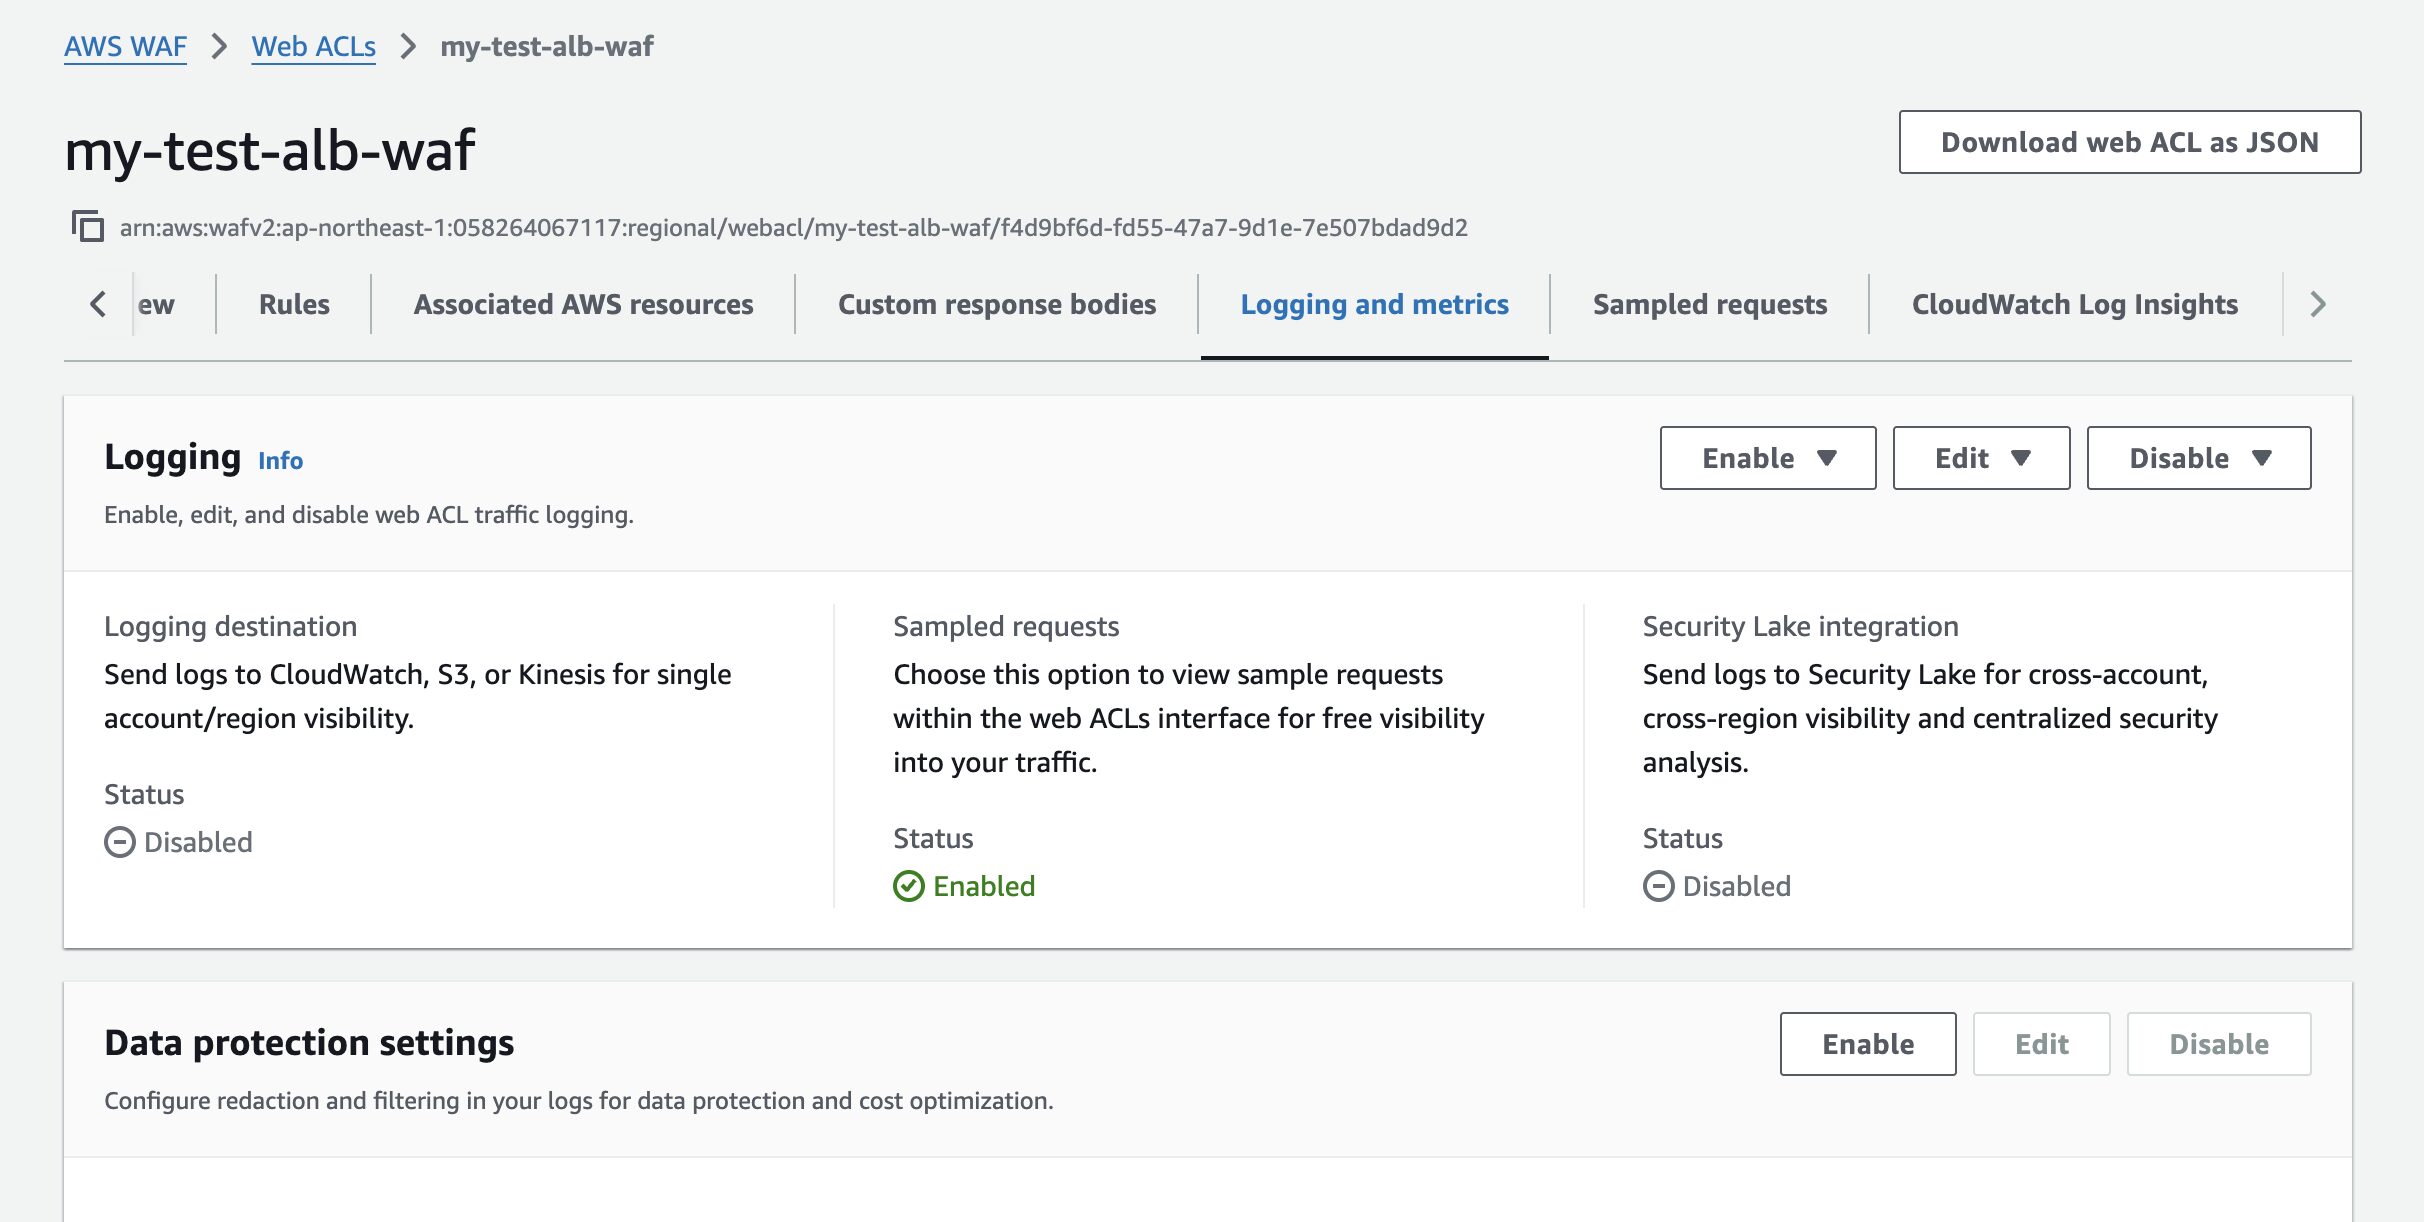Navigate to AWS WAF breadcrumb
The height and width of the screenshot is (1222, 2424).
point(125,46)
